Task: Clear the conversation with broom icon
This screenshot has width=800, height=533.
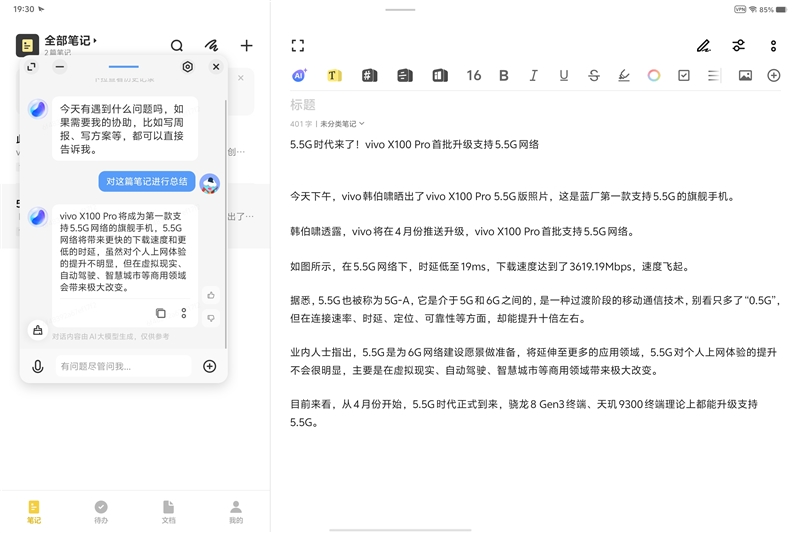Action: coord(38,330)
